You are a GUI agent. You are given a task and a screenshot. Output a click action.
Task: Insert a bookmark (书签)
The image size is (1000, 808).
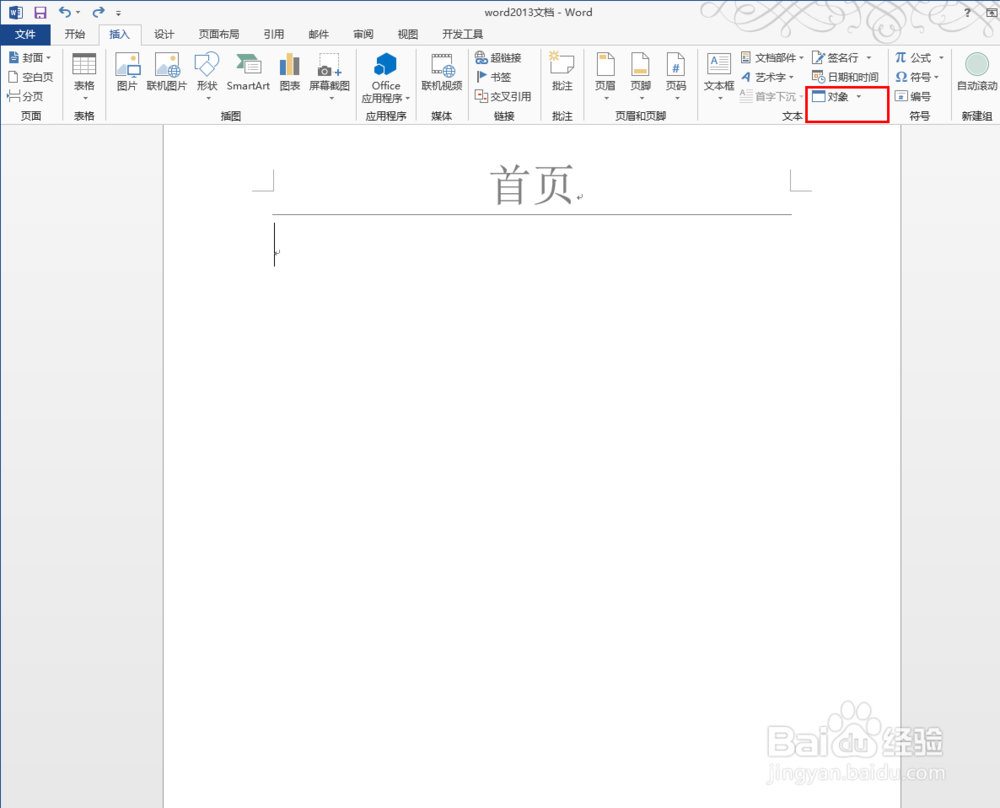pyautogui.click(x=493, y=77)
